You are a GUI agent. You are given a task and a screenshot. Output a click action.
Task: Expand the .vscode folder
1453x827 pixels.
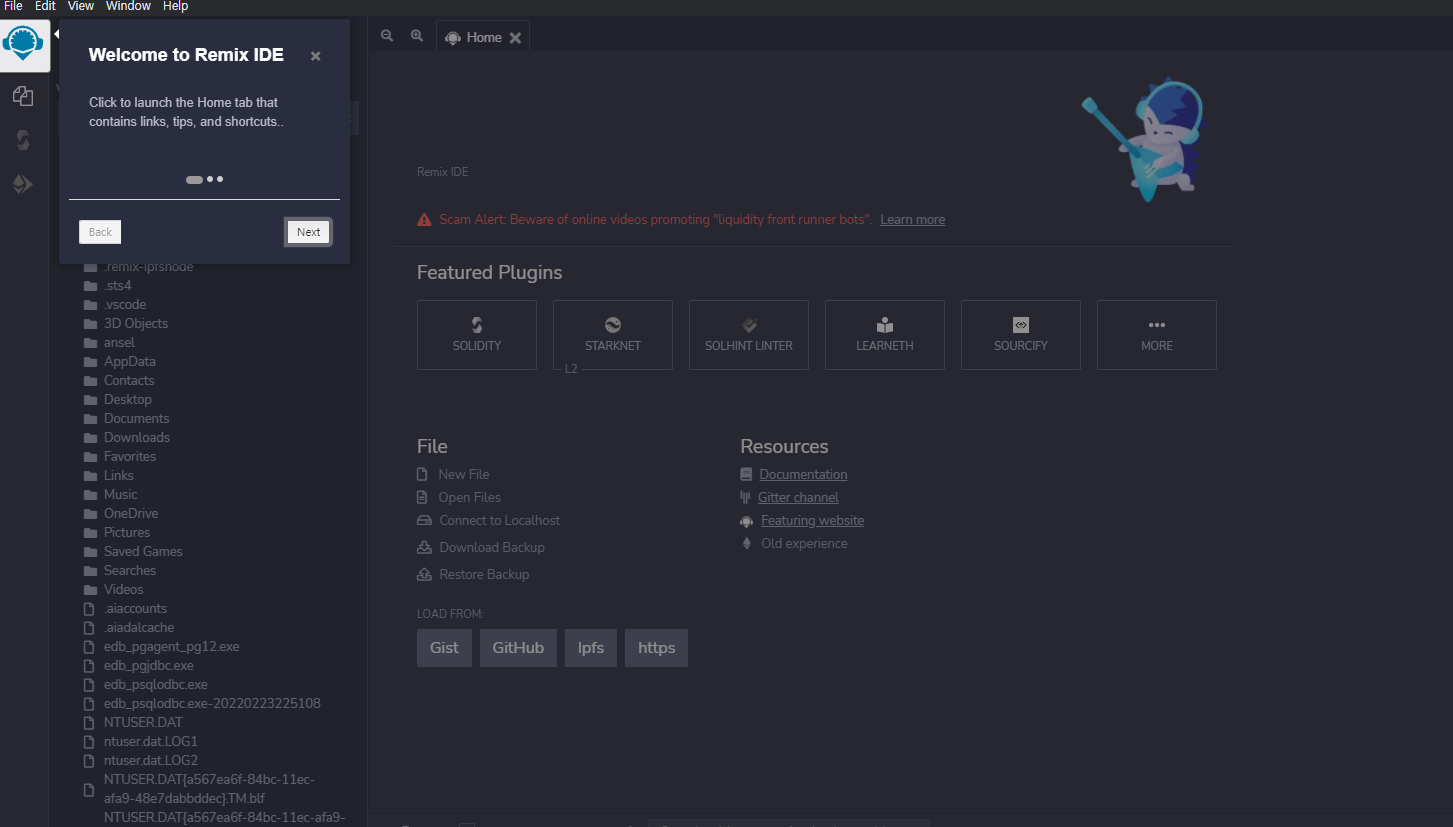coord(124,305)
